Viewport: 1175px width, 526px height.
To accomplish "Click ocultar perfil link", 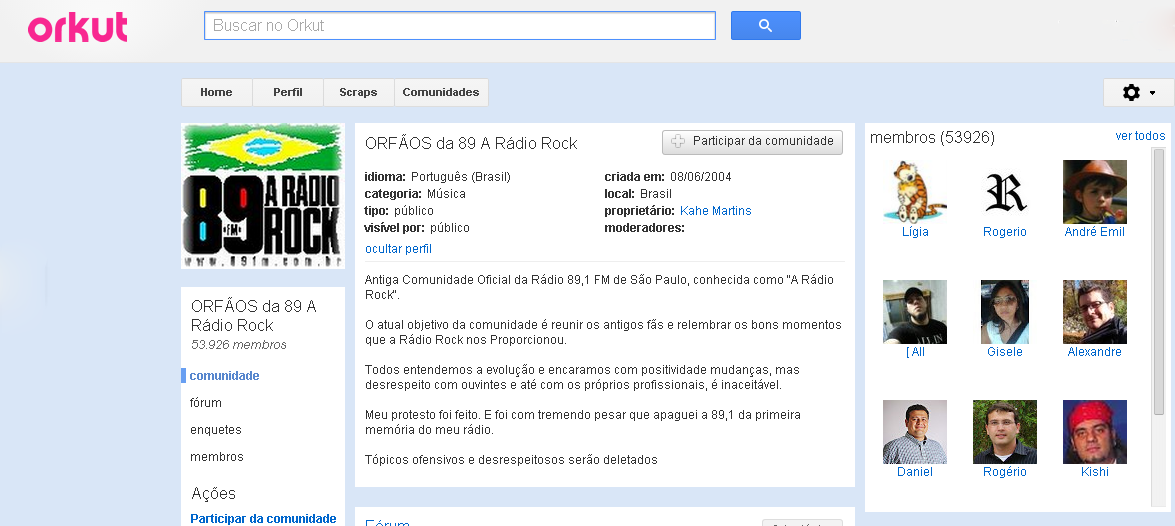I will (398, 249).
